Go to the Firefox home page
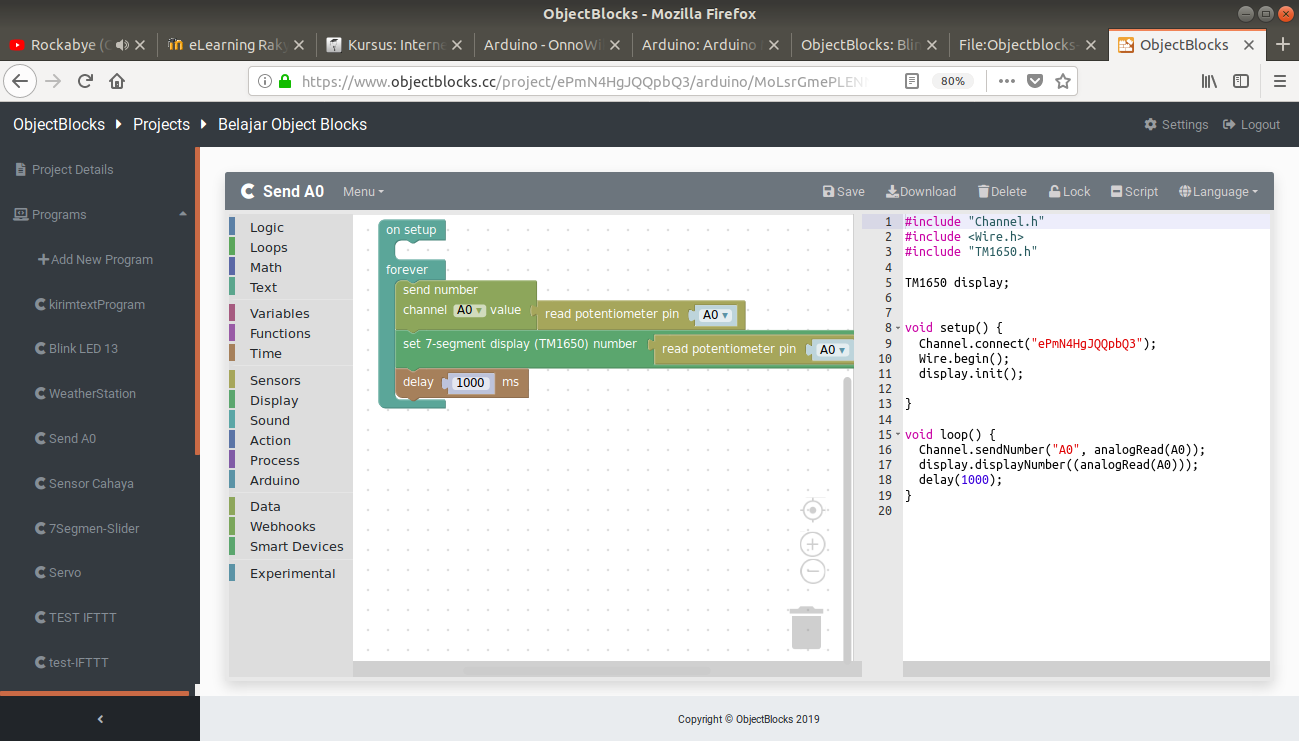Viewport: 1299px width, 741px height. click(117, 81)
